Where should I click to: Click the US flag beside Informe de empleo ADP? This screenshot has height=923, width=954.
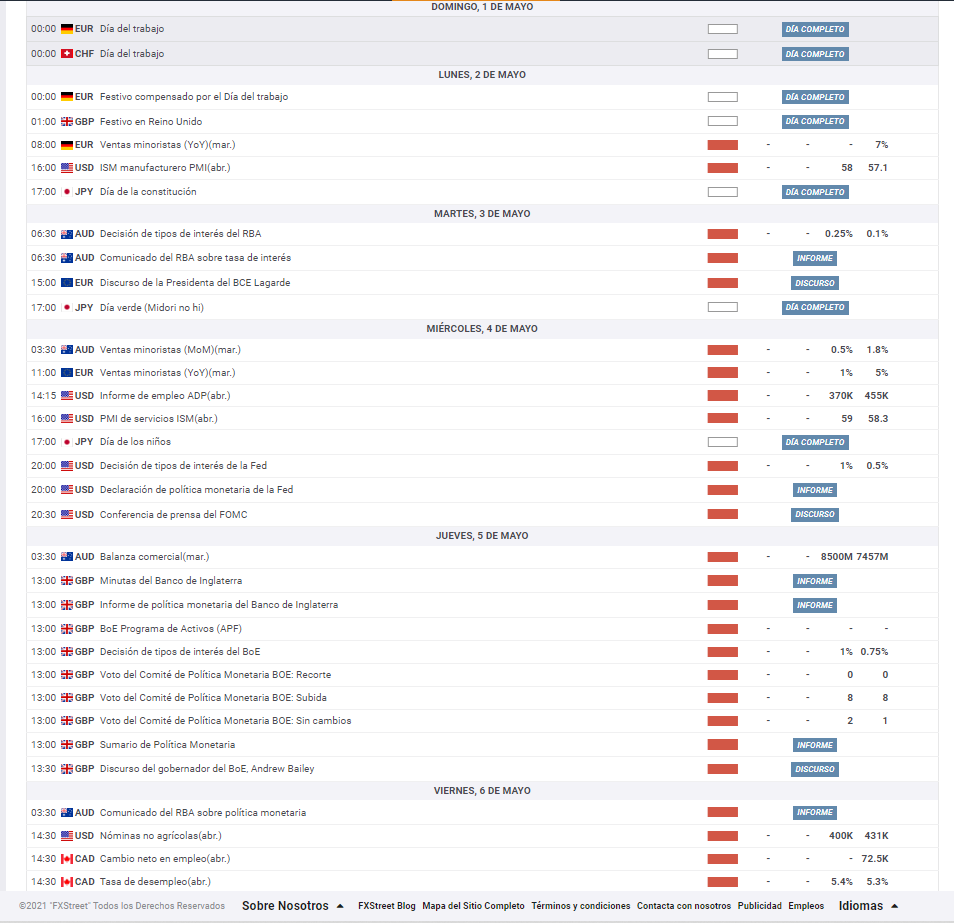pos(67,396)
